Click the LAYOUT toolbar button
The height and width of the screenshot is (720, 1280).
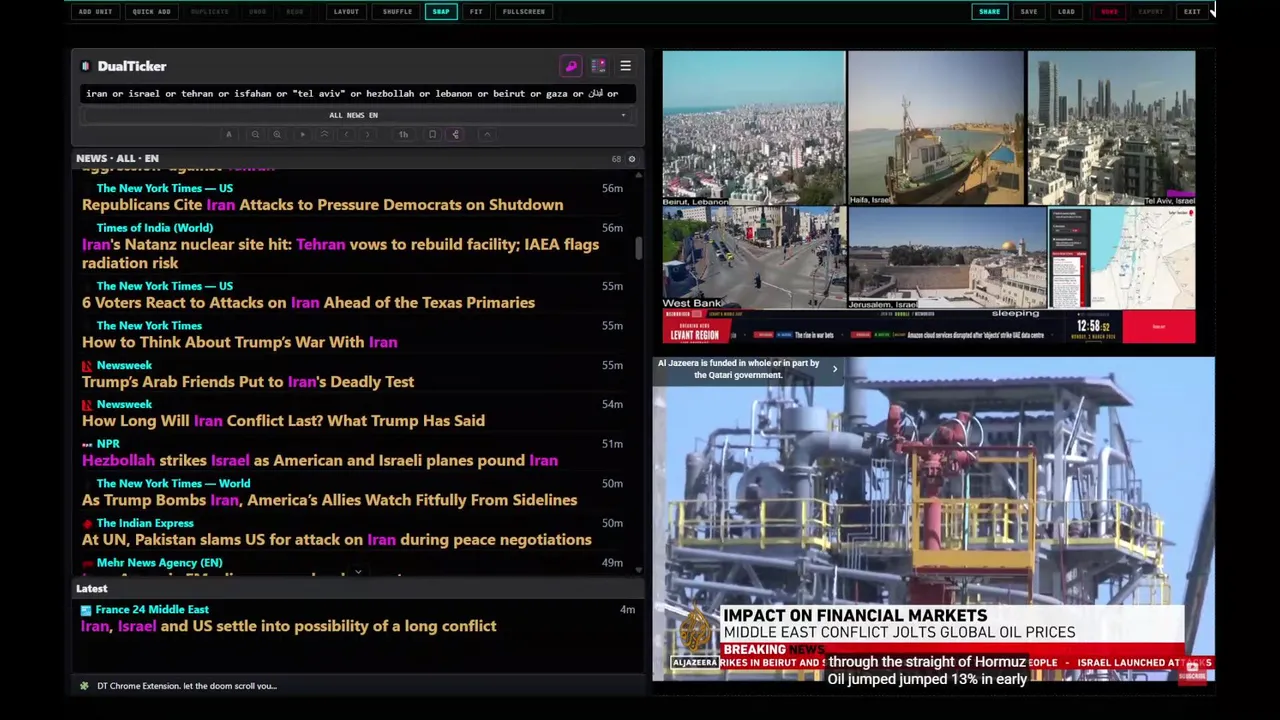[x=346, y=12]
